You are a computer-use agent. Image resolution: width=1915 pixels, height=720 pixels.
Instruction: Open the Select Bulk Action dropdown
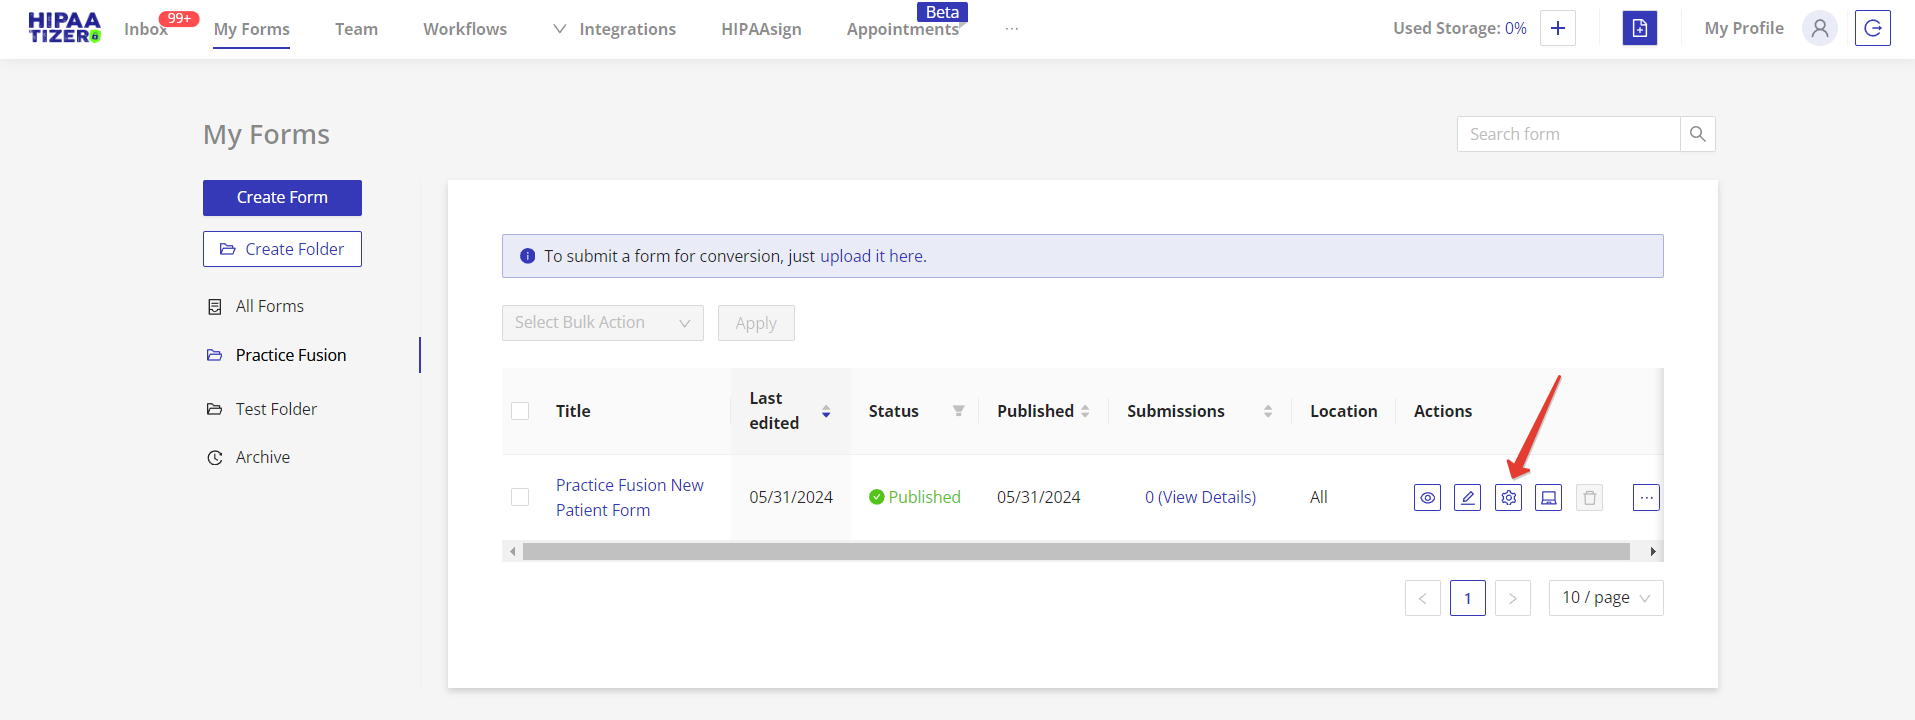click(x=602, y=323)
